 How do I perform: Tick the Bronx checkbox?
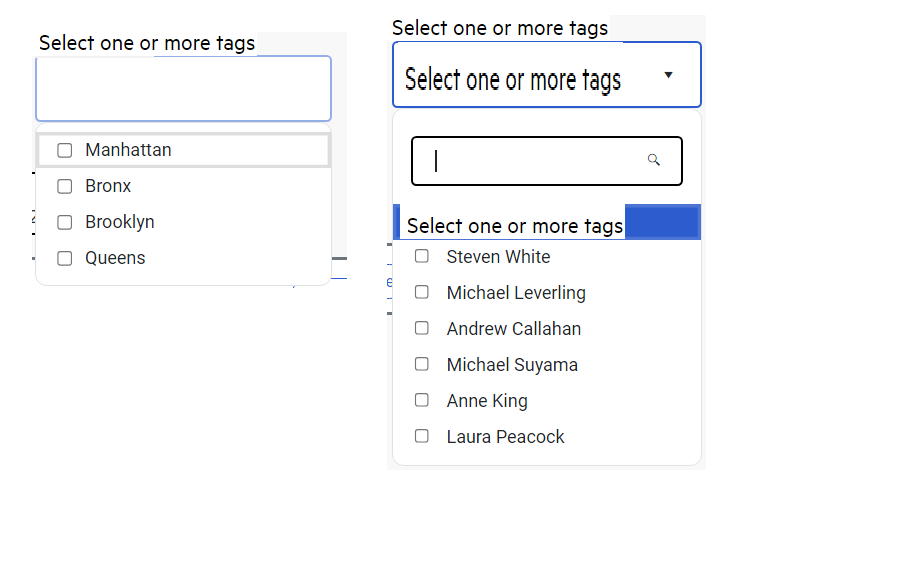tap(65, 186)
